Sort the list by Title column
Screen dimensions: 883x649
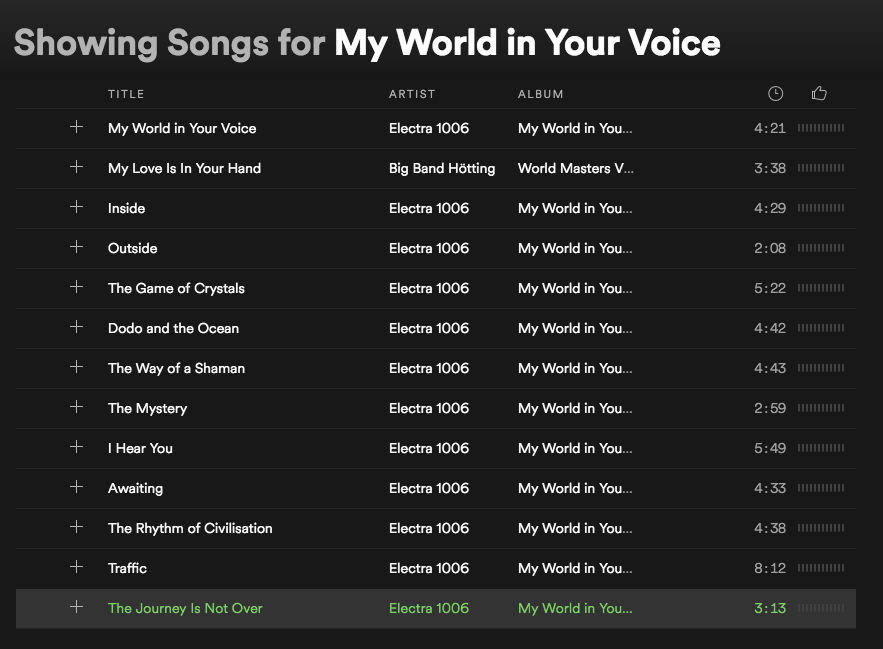[126, 94]
